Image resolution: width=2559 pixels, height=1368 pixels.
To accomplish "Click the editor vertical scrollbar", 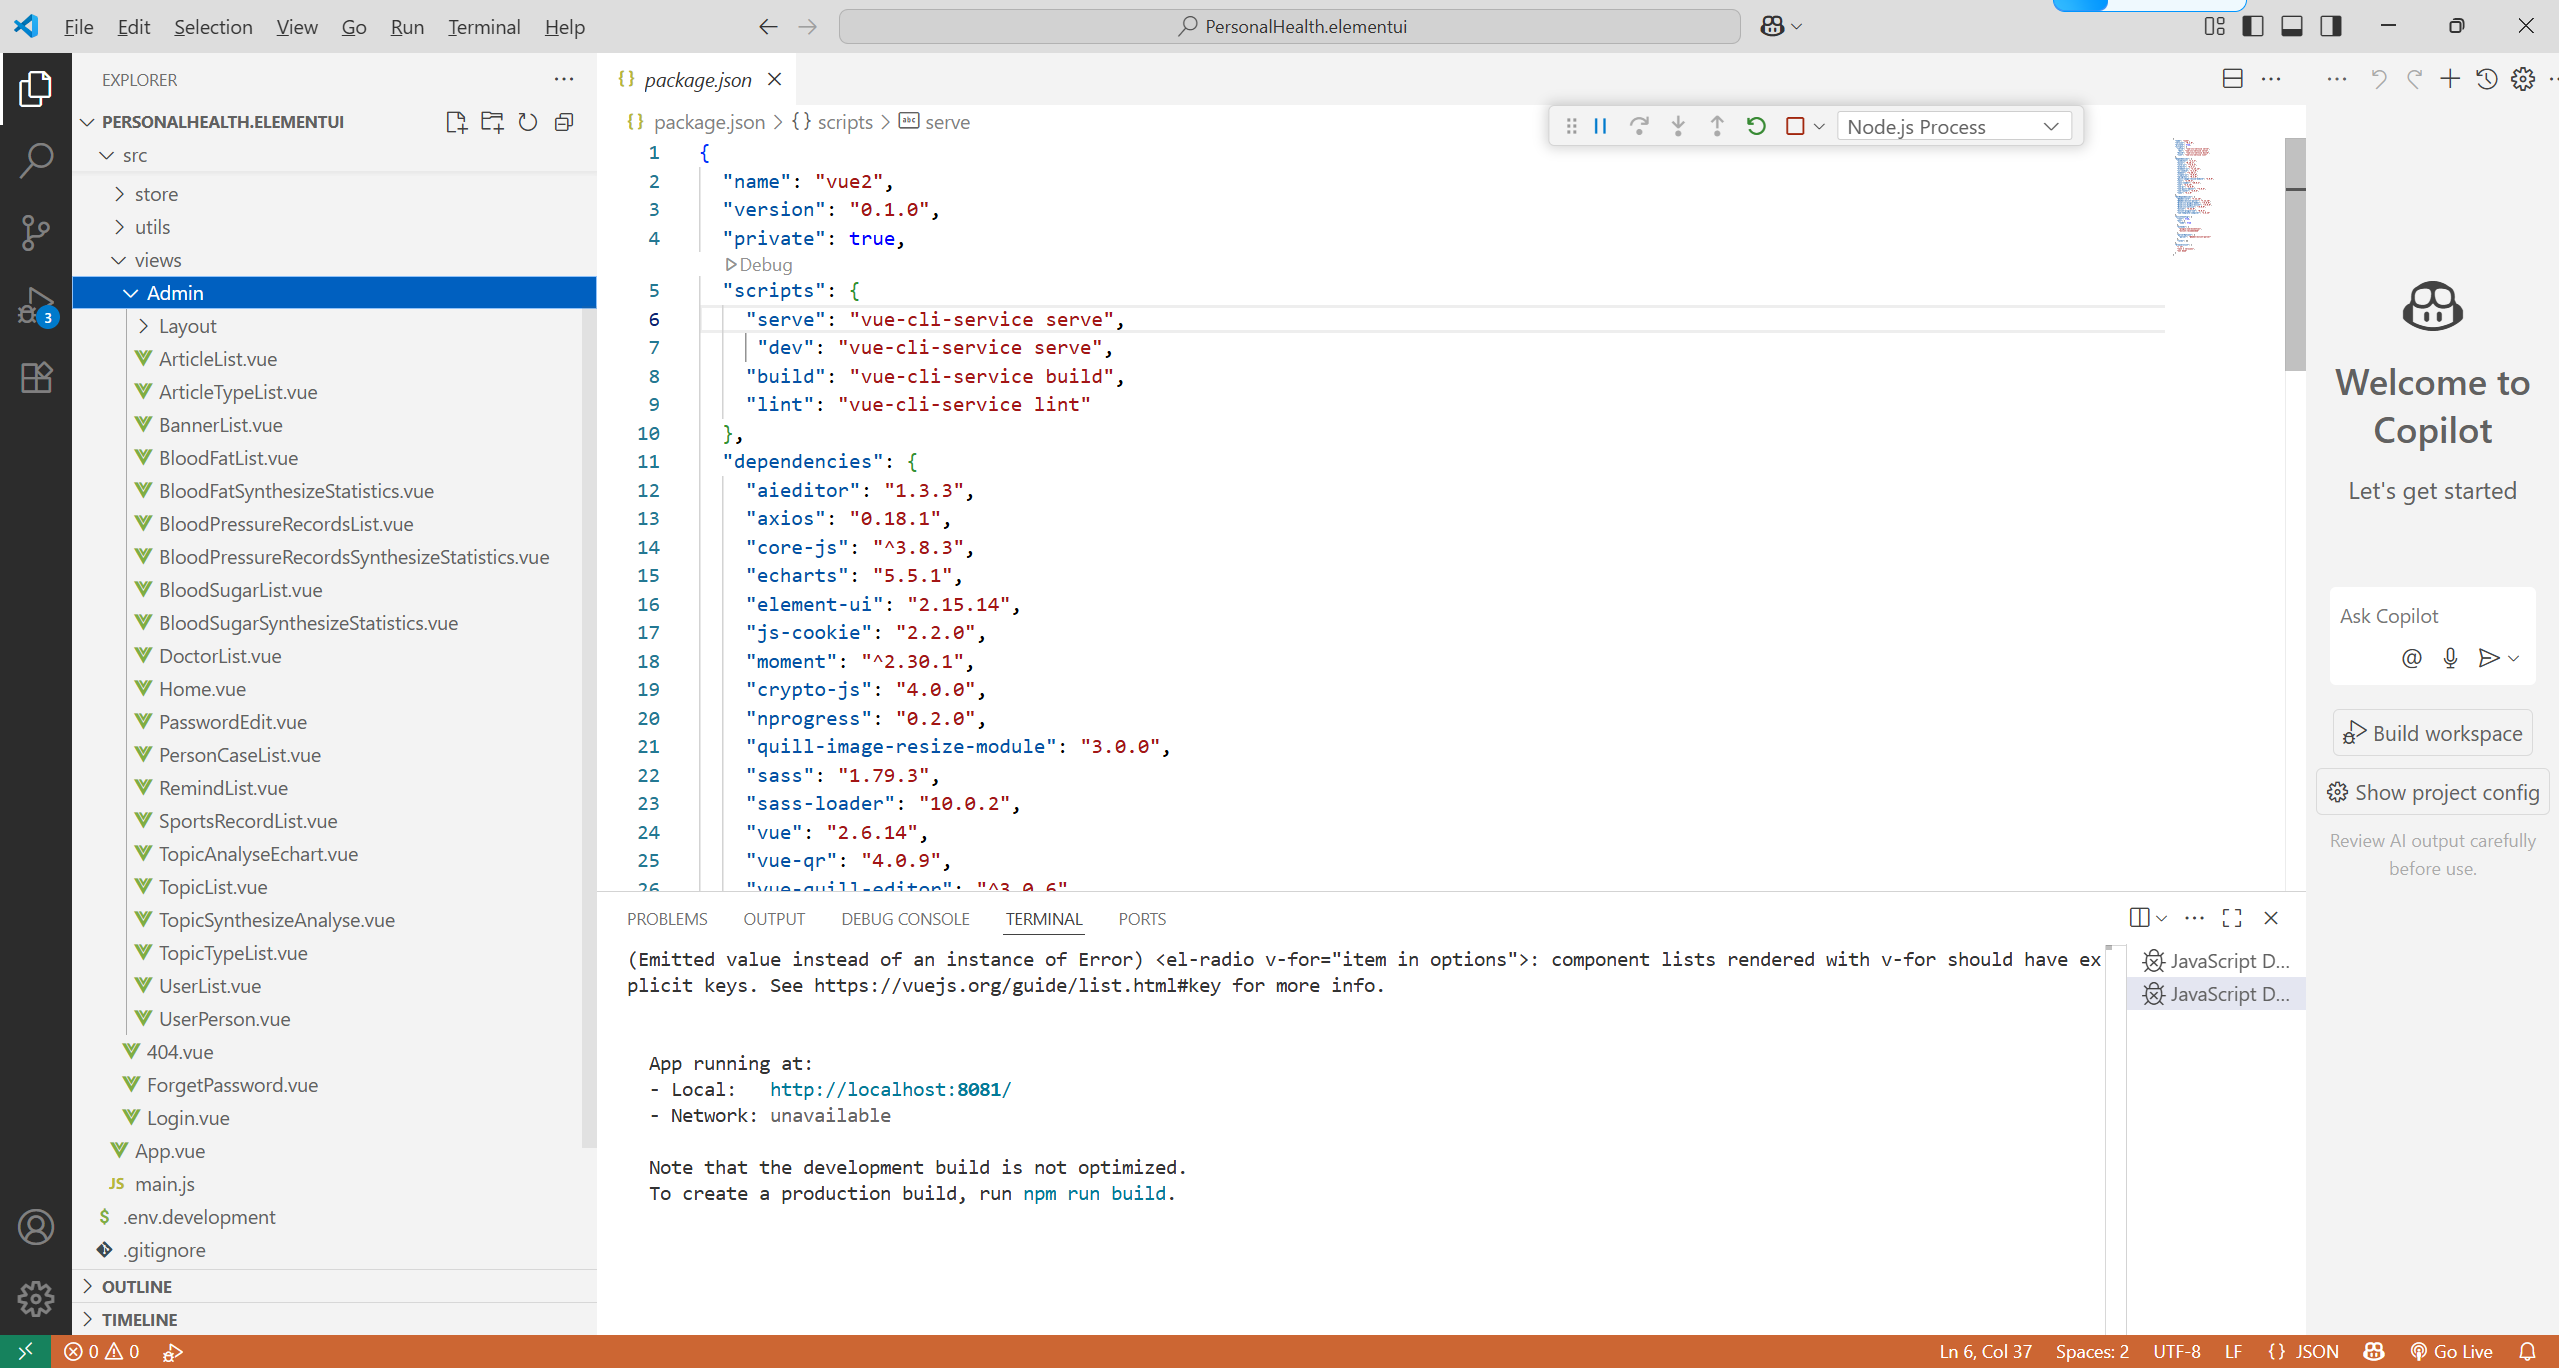I will (x=2295, y=256).
